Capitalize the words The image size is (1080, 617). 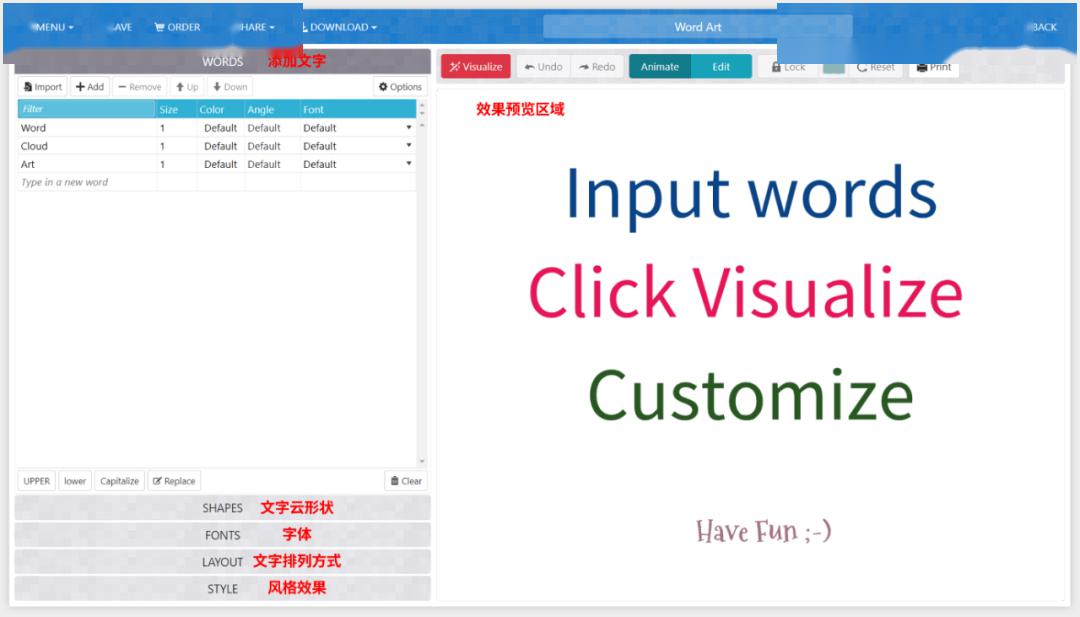pos(119,481)
